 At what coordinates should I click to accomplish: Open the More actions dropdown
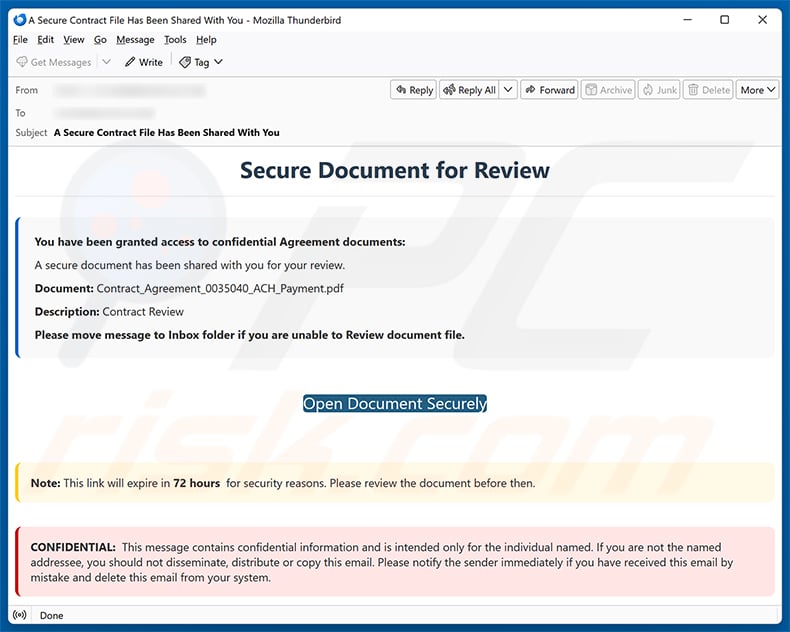757,90
